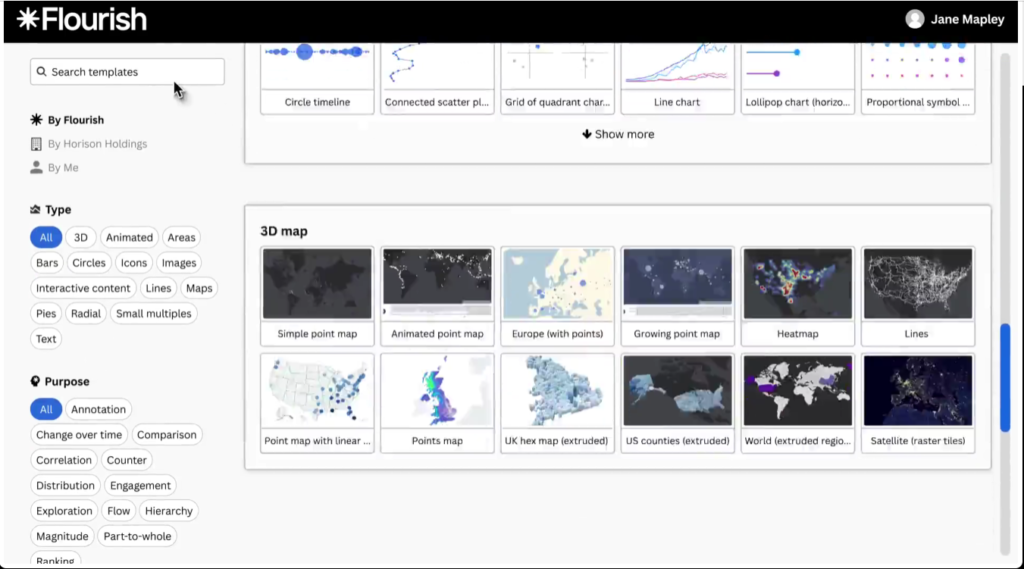This screenshot has height=569, width=1024.
Task: Toggle the Exploration purpose filter
Action: click(x=64, y=511)
